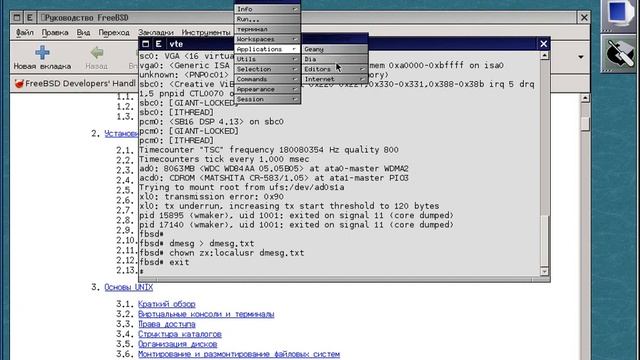Click the E button in vte title bar
Screen dimensions: 640x360
pyautogui.click(x=158, y=44)
